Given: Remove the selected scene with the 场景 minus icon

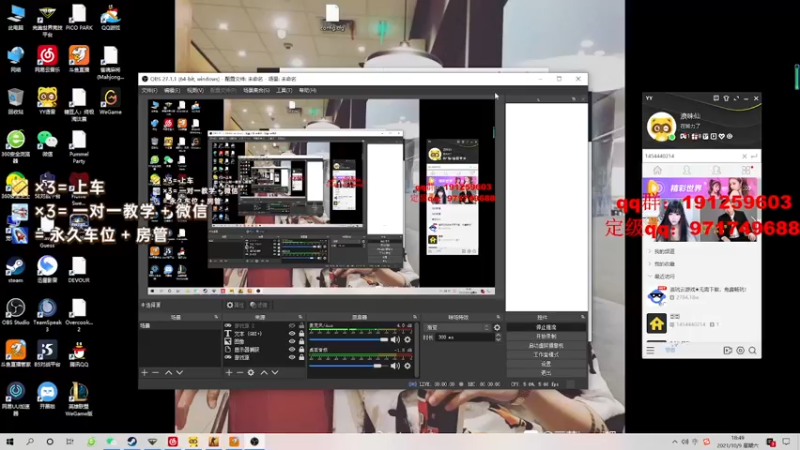Looking at the screenshot, I should [156, 373].
